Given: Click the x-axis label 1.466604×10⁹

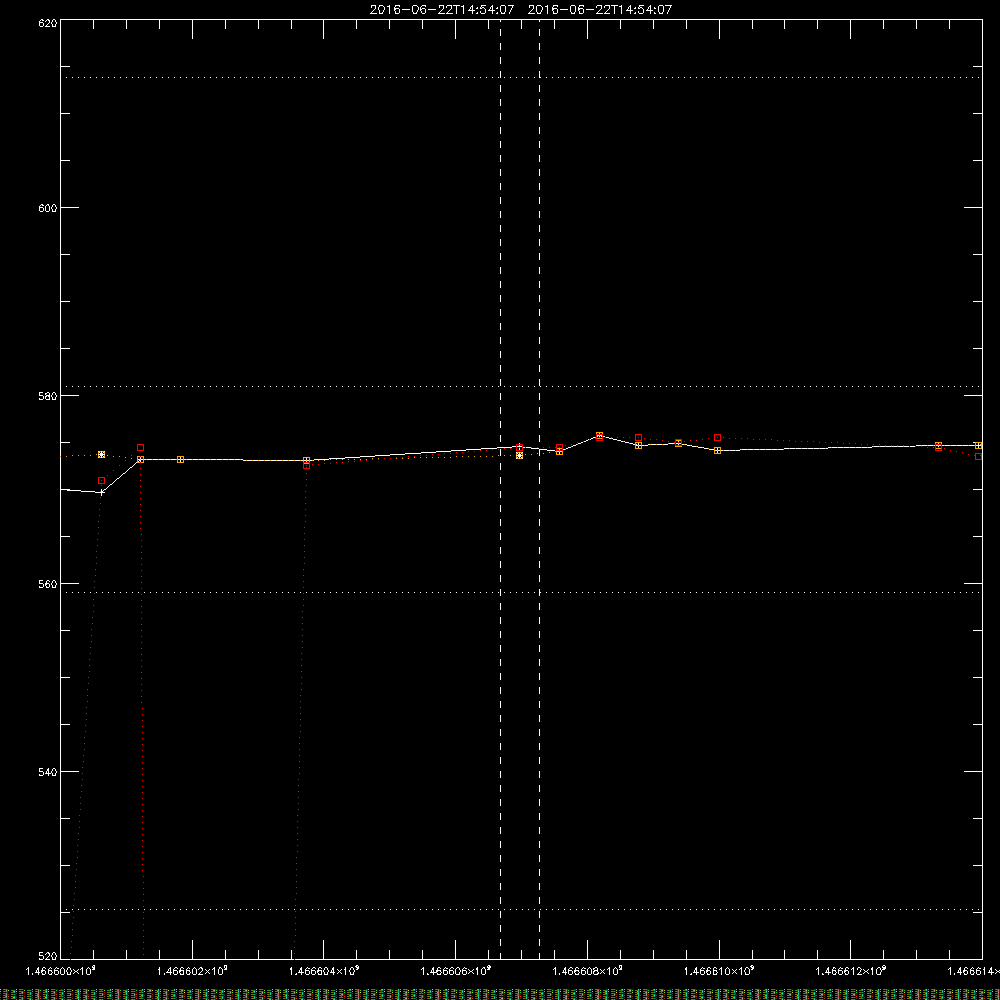Looking at the screenshot, I should (324, 971).
